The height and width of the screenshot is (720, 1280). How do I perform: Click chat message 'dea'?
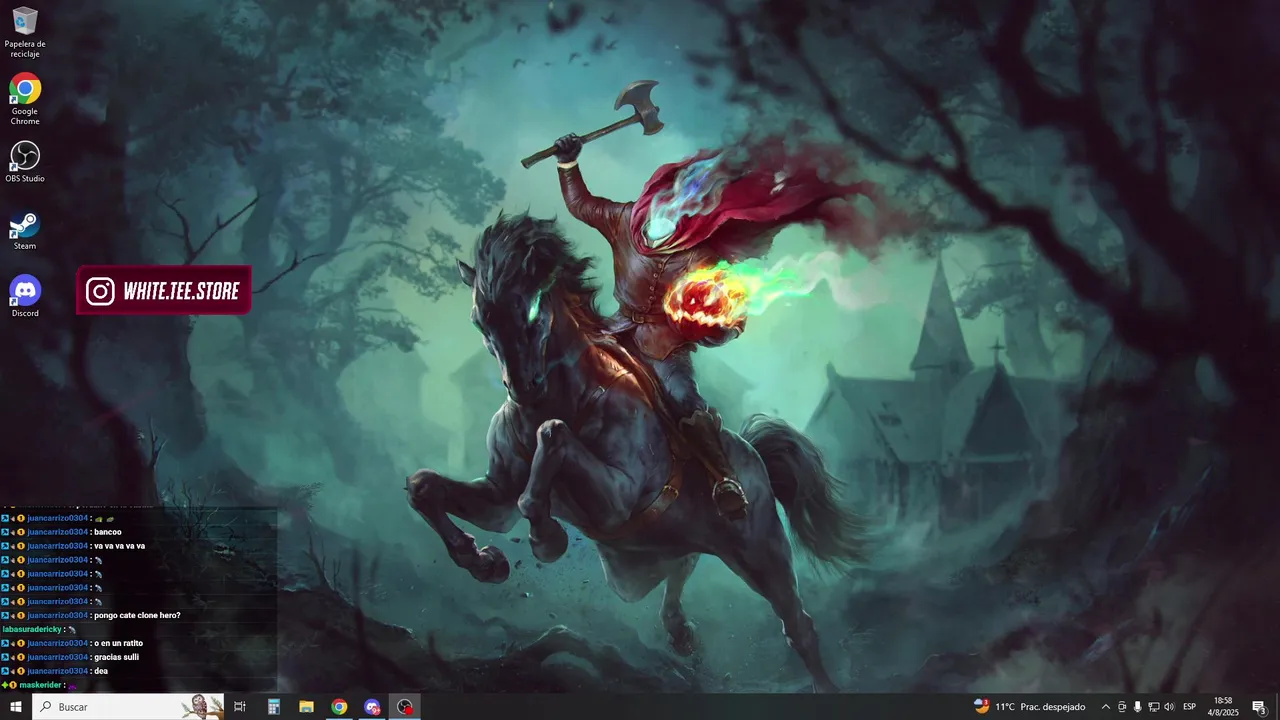click(x=101, y=671)
